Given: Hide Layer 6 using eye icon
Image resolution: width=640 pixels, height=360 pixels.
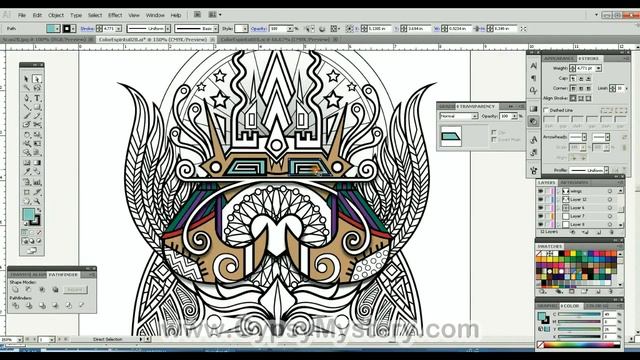Looking at the screenshot, I should click(540, 208).
